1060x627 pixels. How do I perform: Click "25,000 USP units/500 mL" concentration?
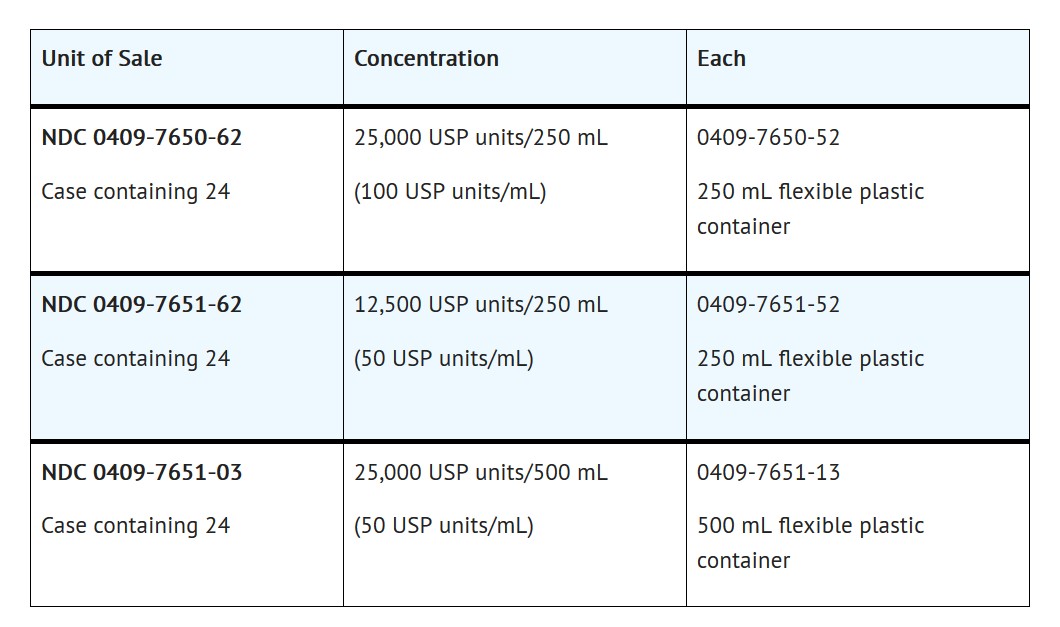(480, 472)
